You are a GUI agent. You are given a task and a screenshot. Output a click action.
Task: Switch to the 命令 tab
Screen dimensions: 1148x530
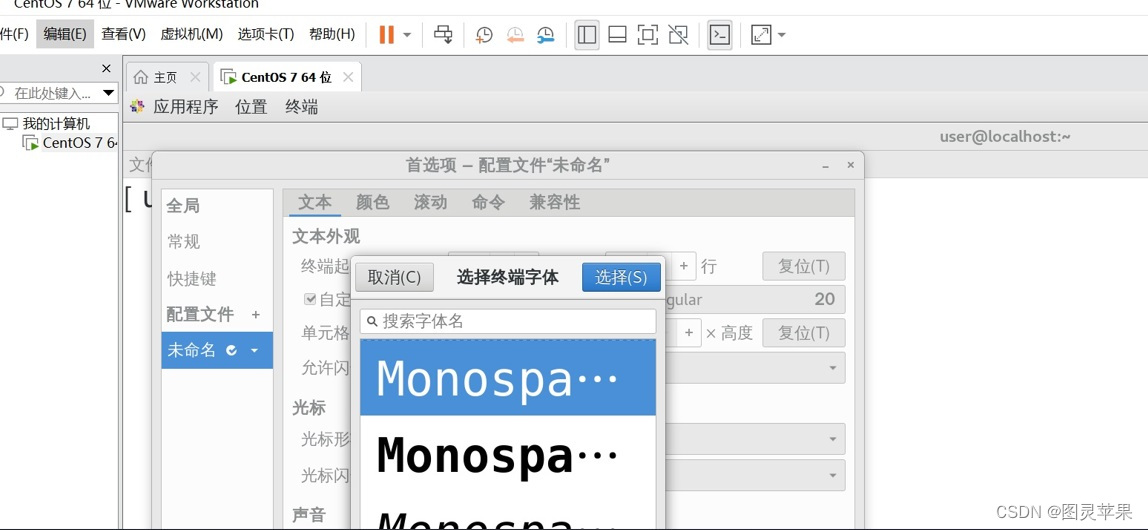coord(488,202)
